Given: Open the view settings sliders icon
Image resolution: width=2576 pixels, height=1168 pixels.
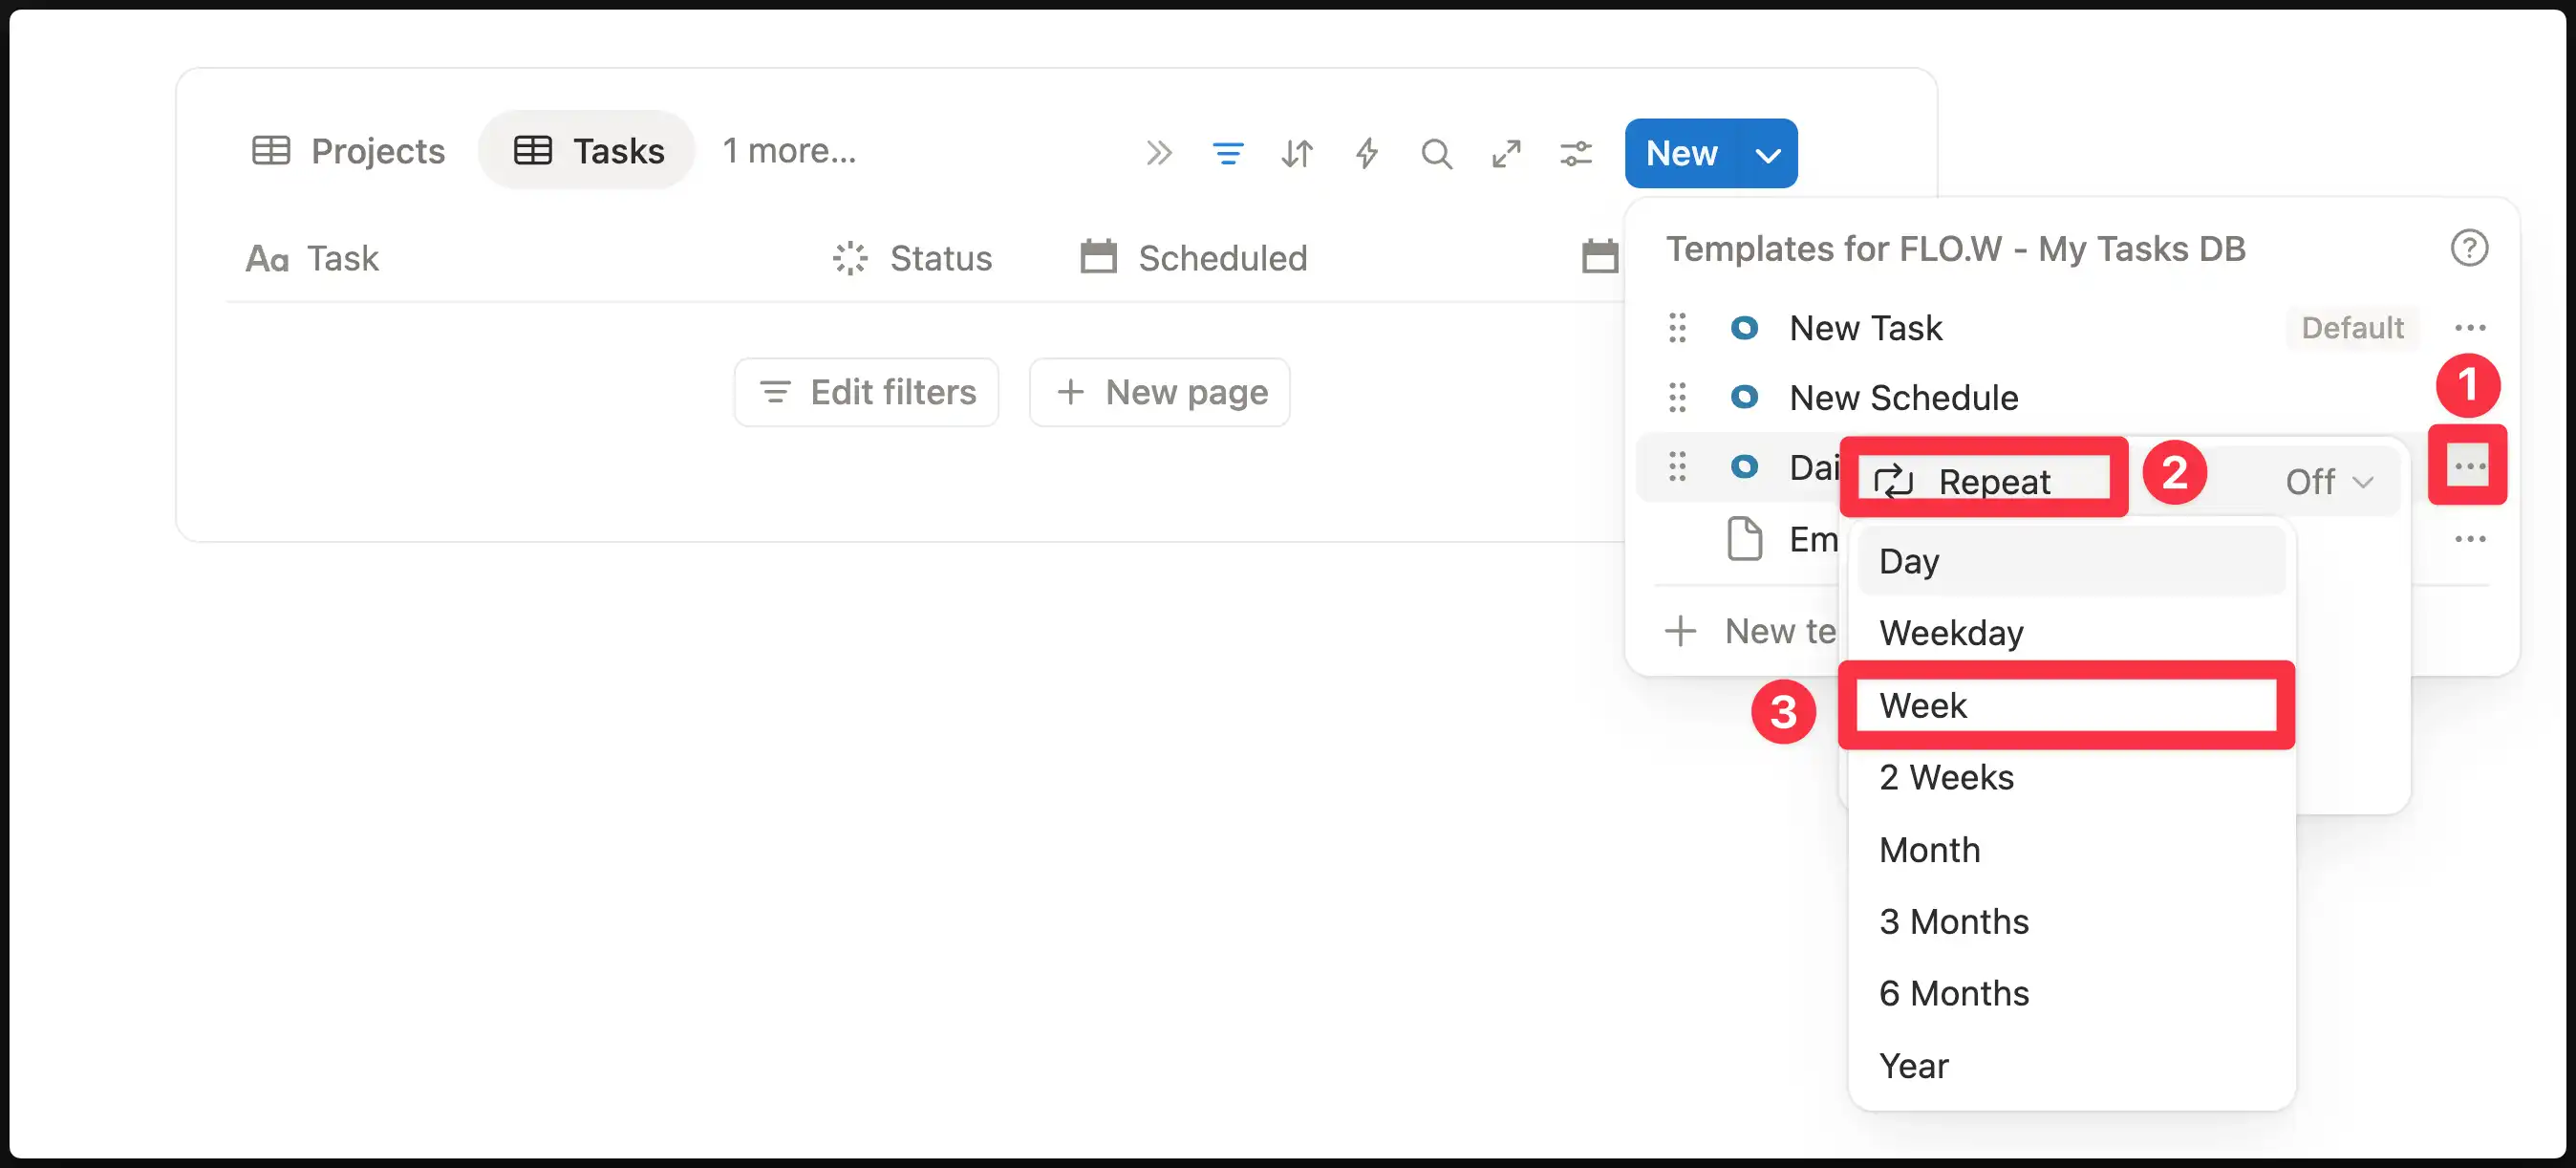Looking at the screenshot, I should click(x=1576, y=153).
